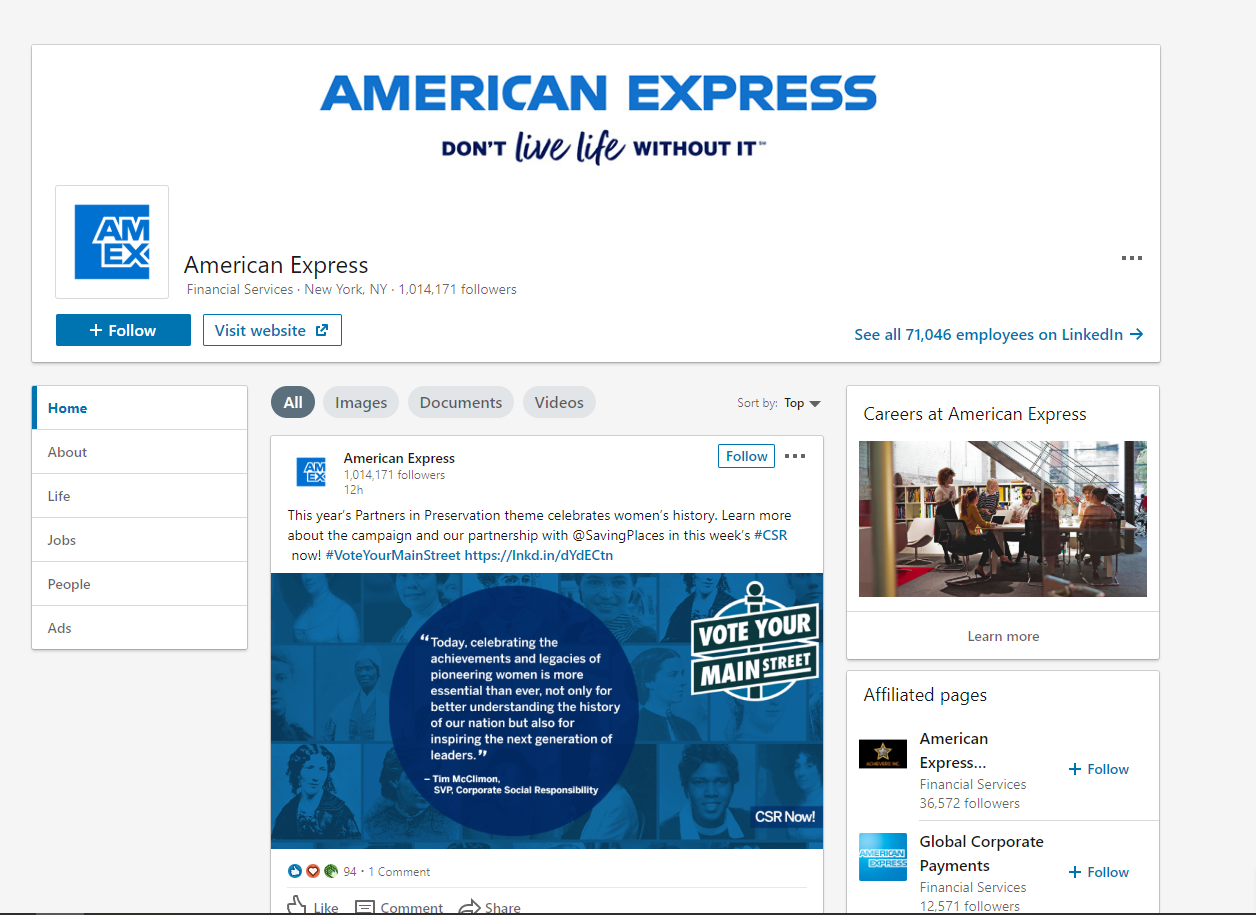Click the 'Affiliated pages' heading
Viewport: 1256px width, 915px height.
click(925, 695)
